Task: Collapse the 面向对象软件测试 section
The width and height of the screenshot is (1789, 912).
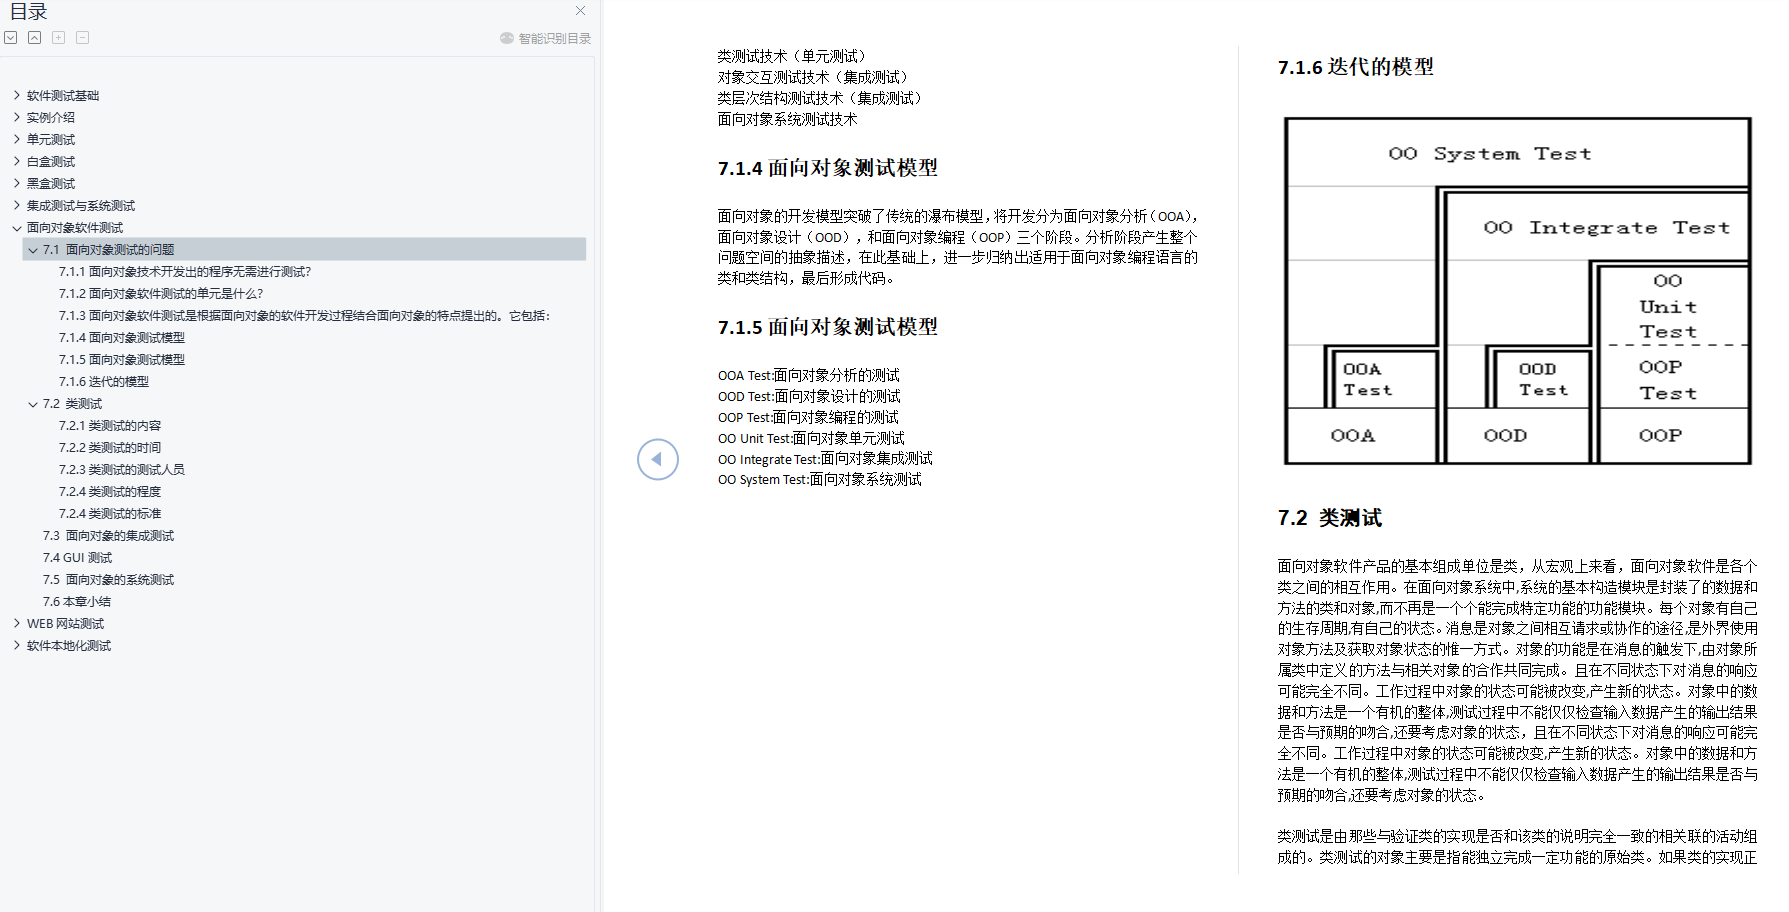Action: [x=16, y=227]
